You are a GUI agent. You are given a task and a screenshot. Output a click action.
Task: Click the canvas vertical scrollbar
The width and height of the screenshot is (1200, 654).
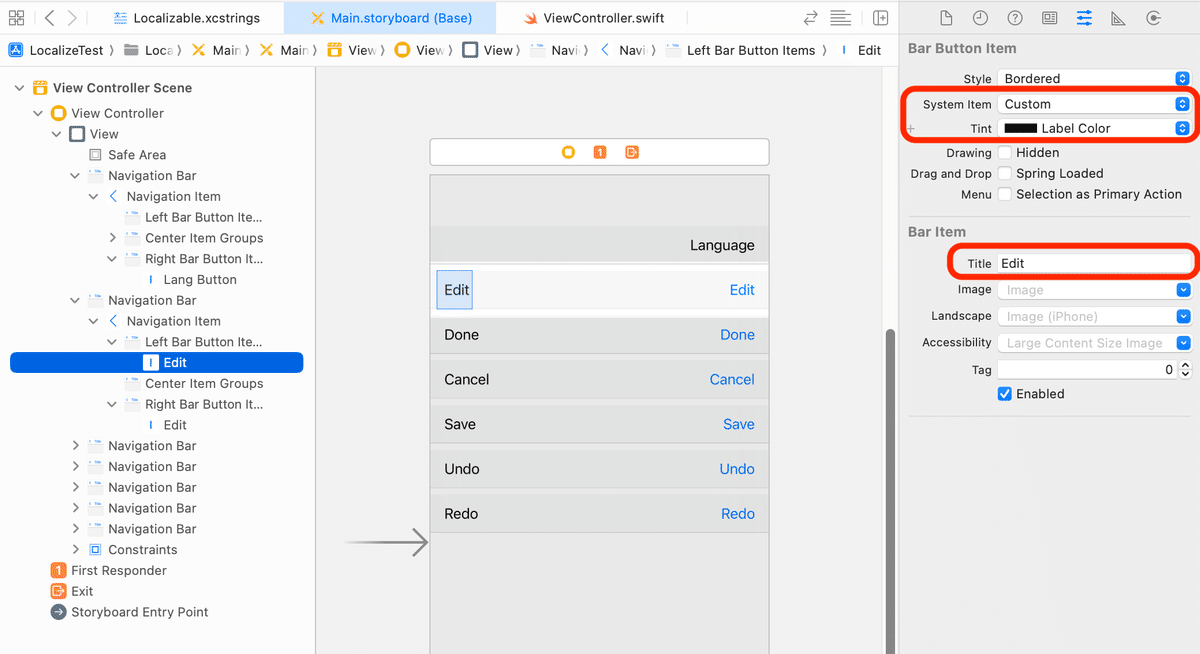click(889, 490)
